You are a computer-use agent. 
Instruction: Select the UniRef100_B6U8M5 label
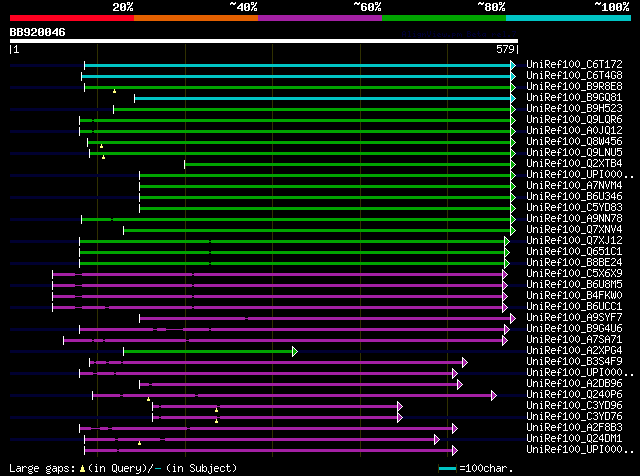[x=574, y=285]
